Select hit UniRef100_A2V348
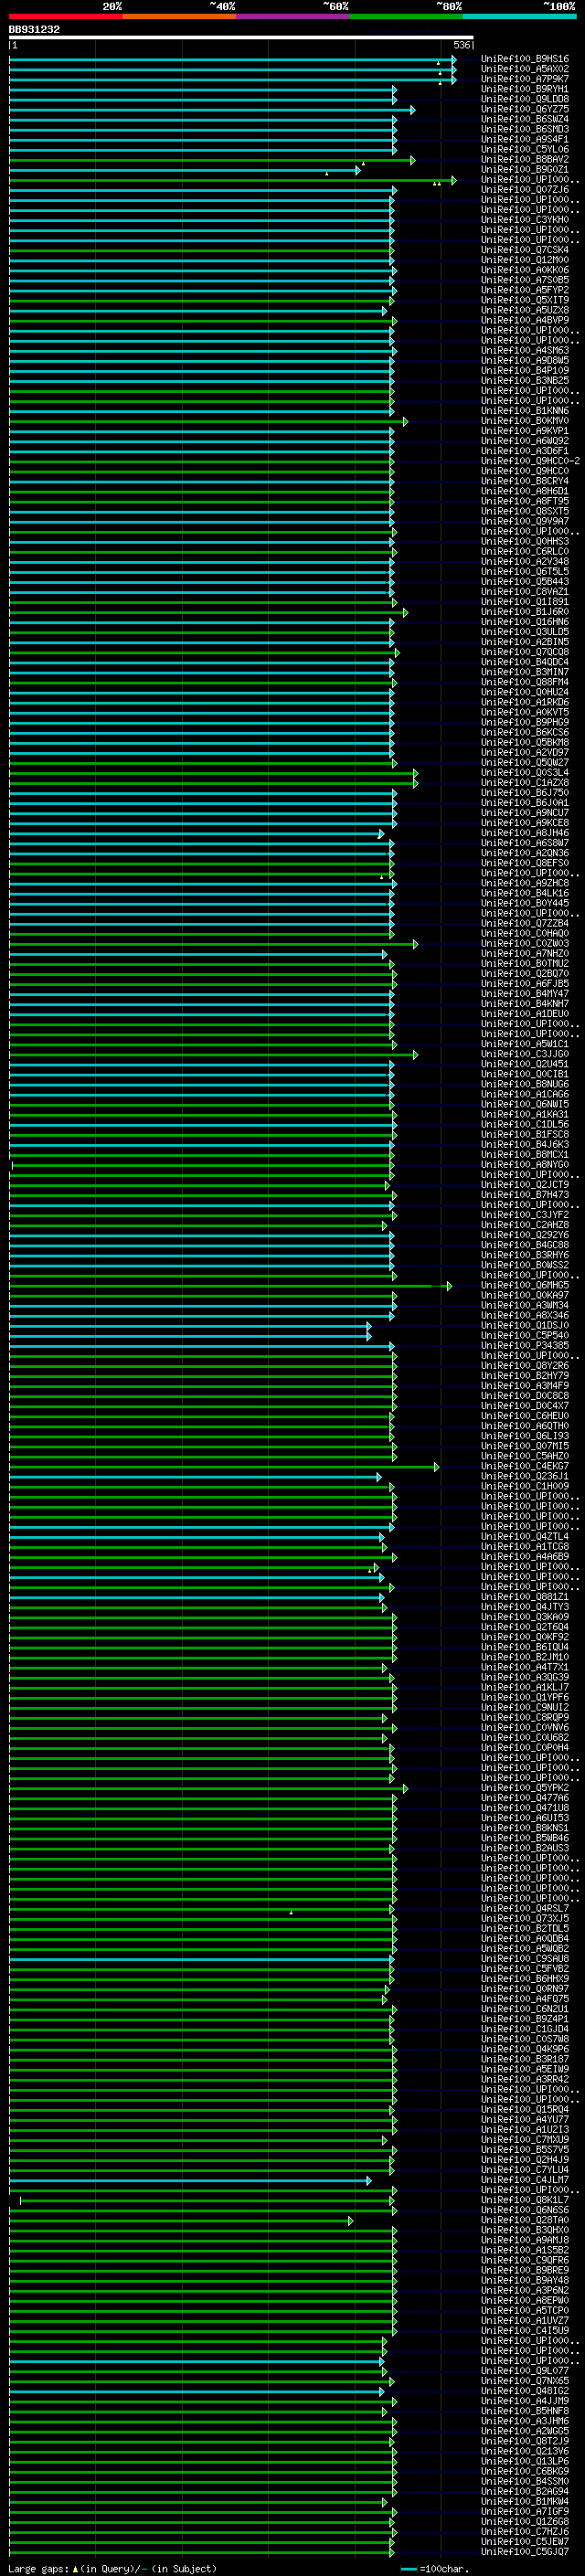The height and width of the screenshot is (2576, 585). [525, 562]
